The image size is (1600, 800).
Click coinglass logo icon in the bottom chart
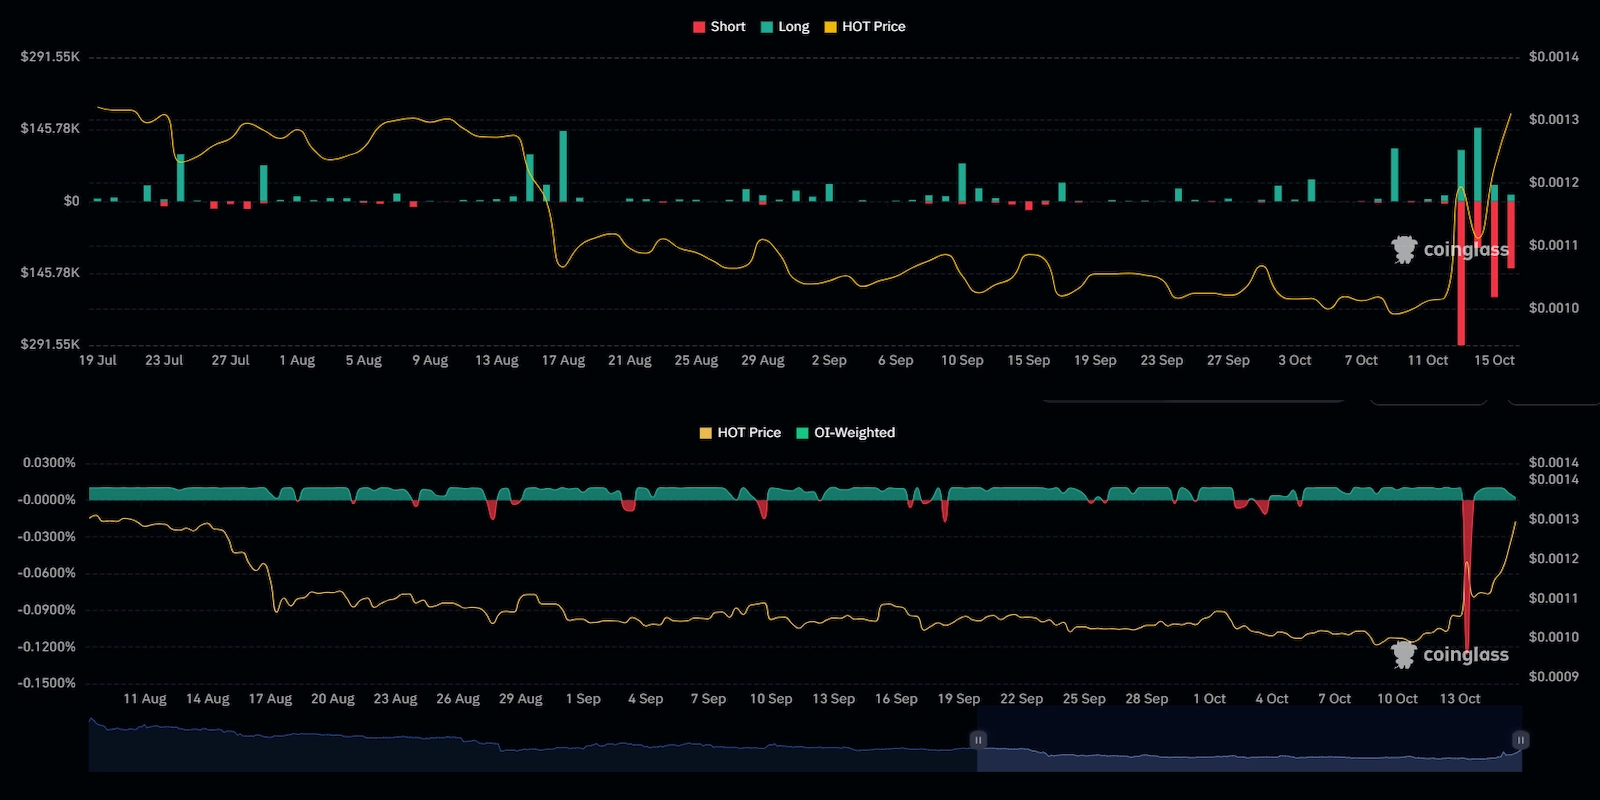pos(1404,655)
